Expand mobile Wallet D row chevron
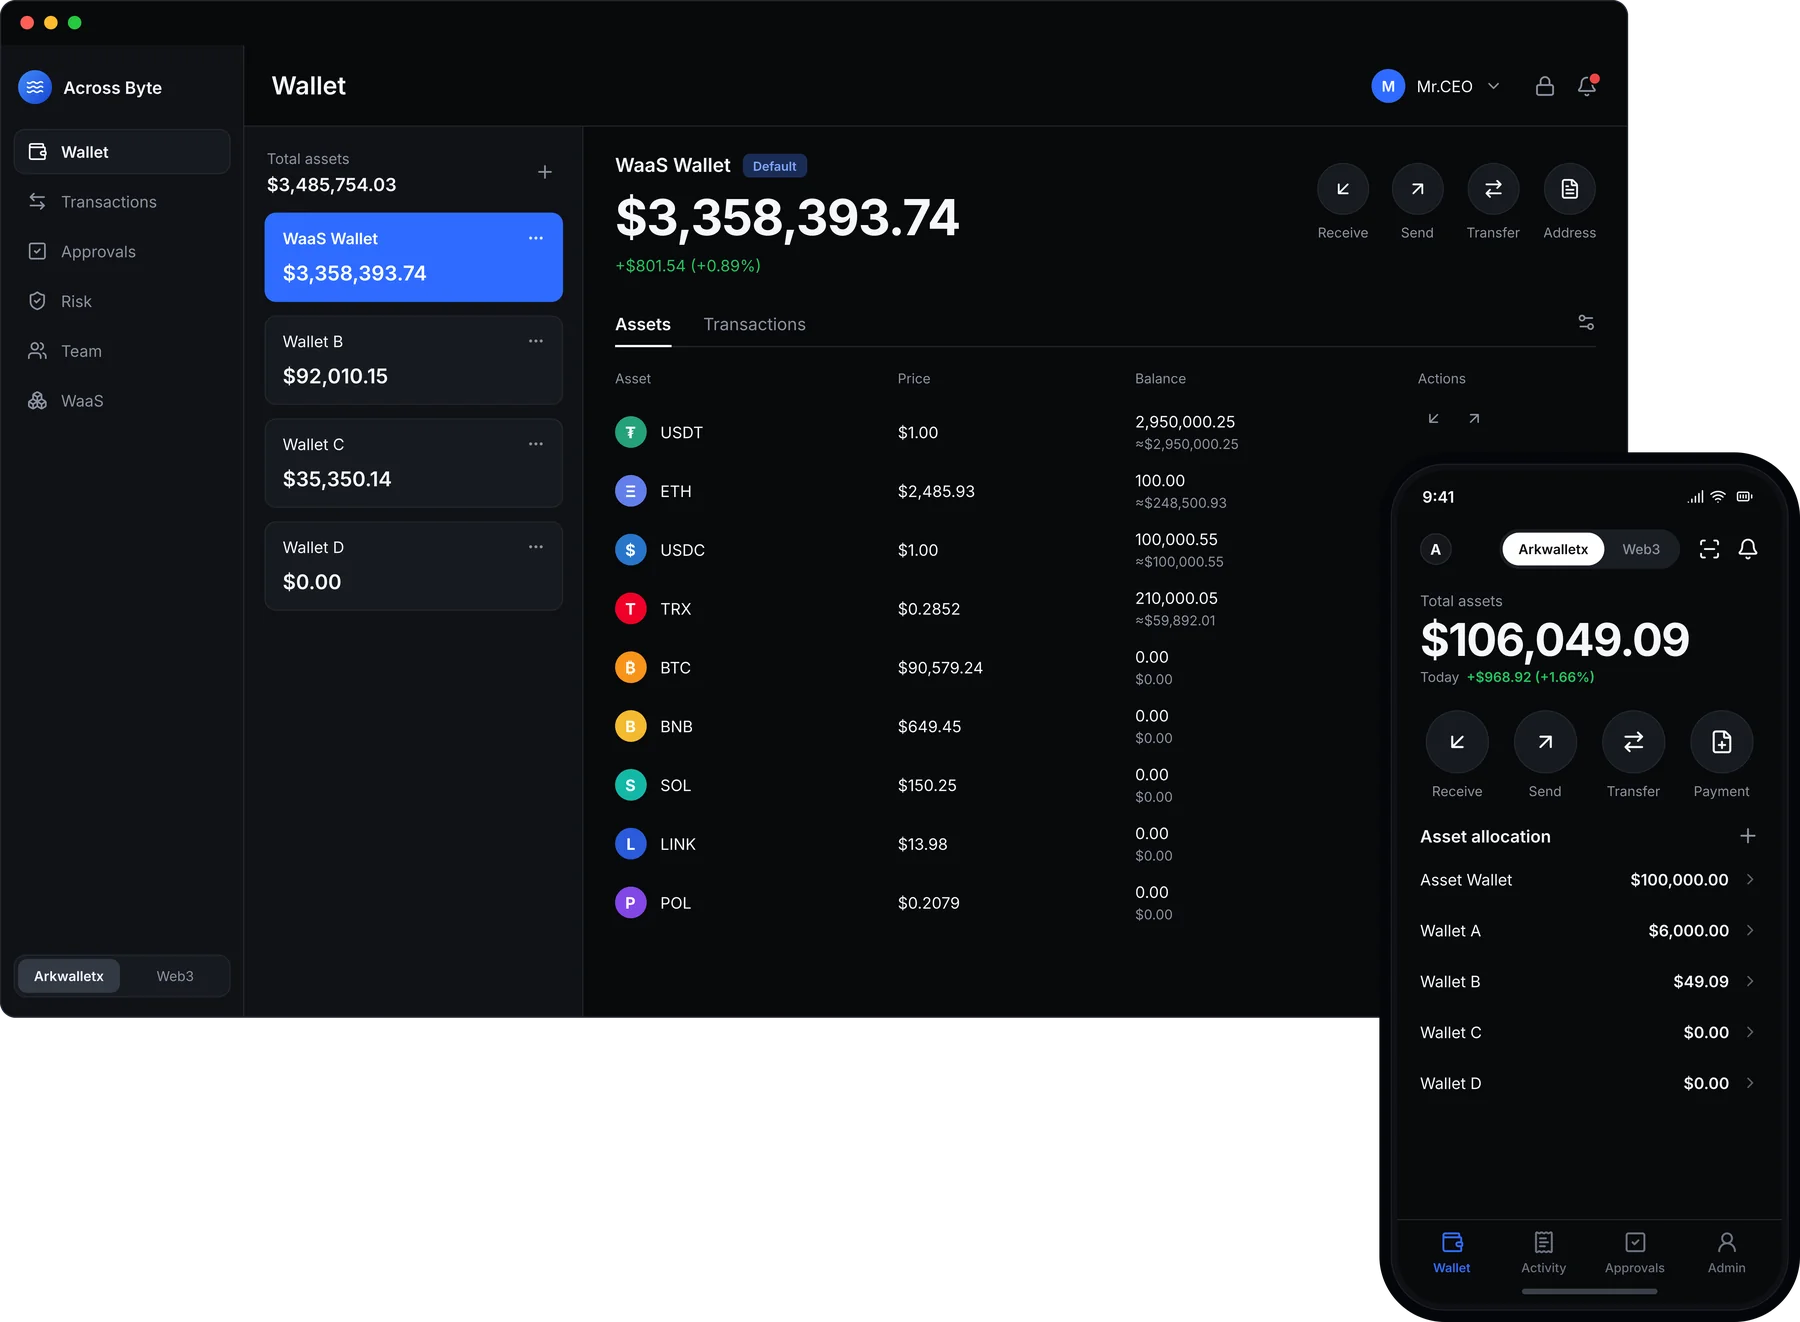1800x1322 pixels. point(1750,1083)
